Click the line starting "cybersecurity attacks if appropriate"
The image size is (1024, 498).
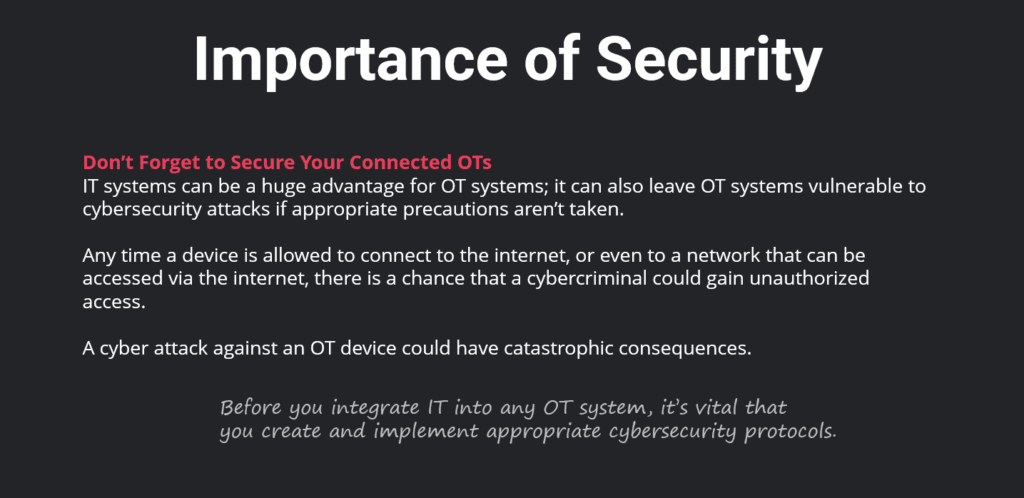point(354,211)
